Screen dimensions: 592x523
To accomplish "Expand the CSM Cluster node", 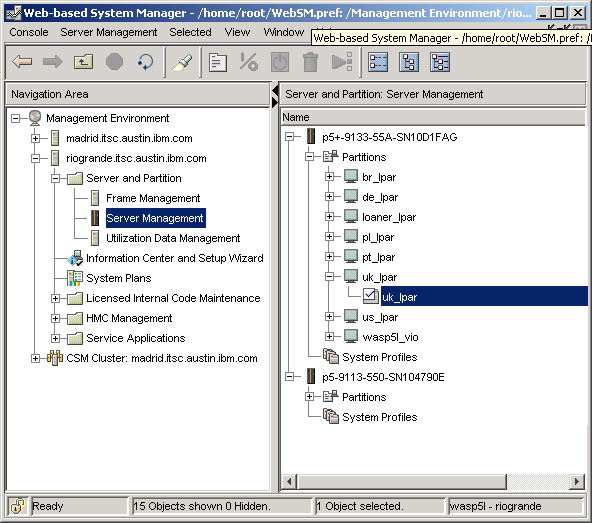I will (x=35, y=358).
